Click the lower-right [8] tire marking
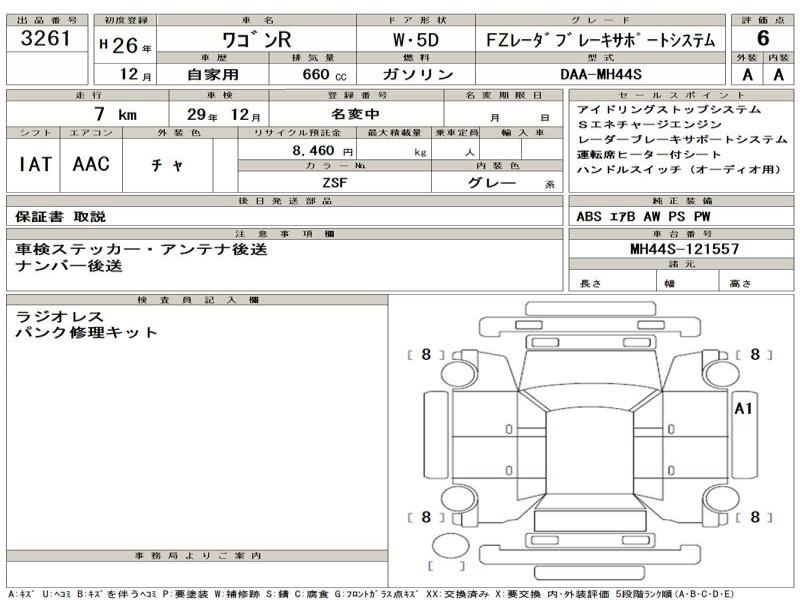This screenshot has height=600, width=800. tap(756, 517)
